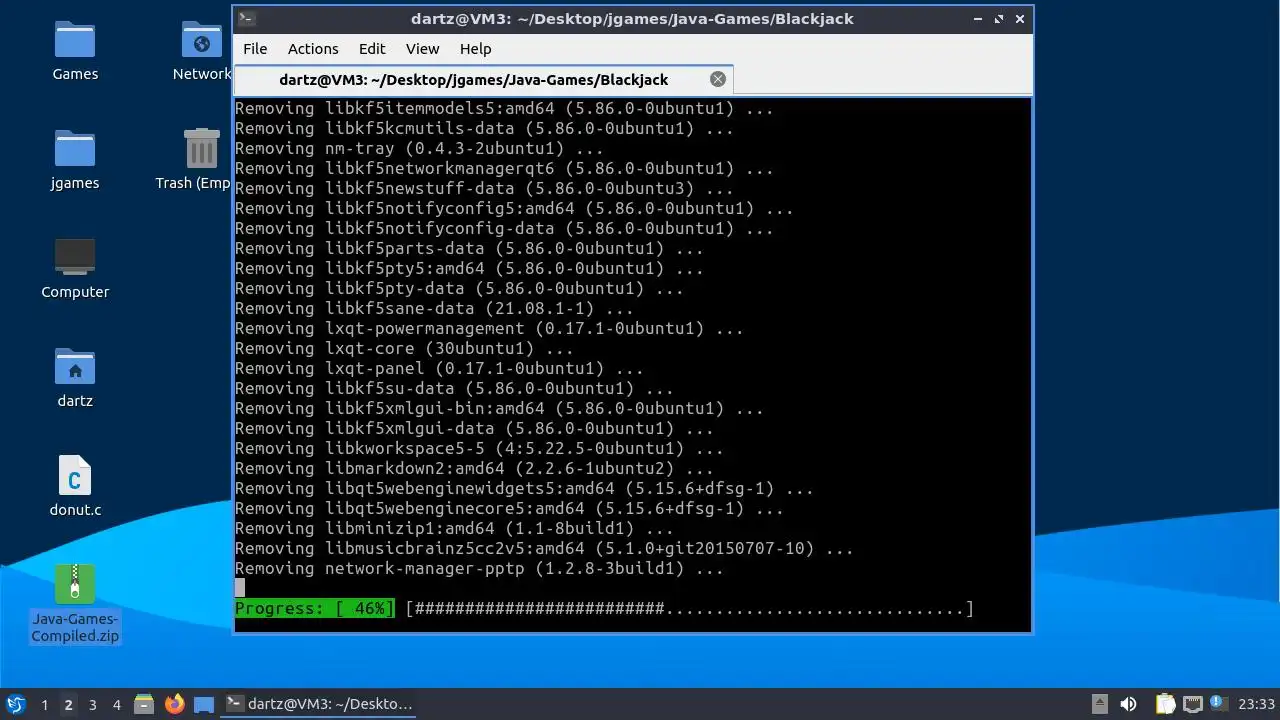Open the View menu
The width and height of the screenshot is (1280, 720).
422,48
